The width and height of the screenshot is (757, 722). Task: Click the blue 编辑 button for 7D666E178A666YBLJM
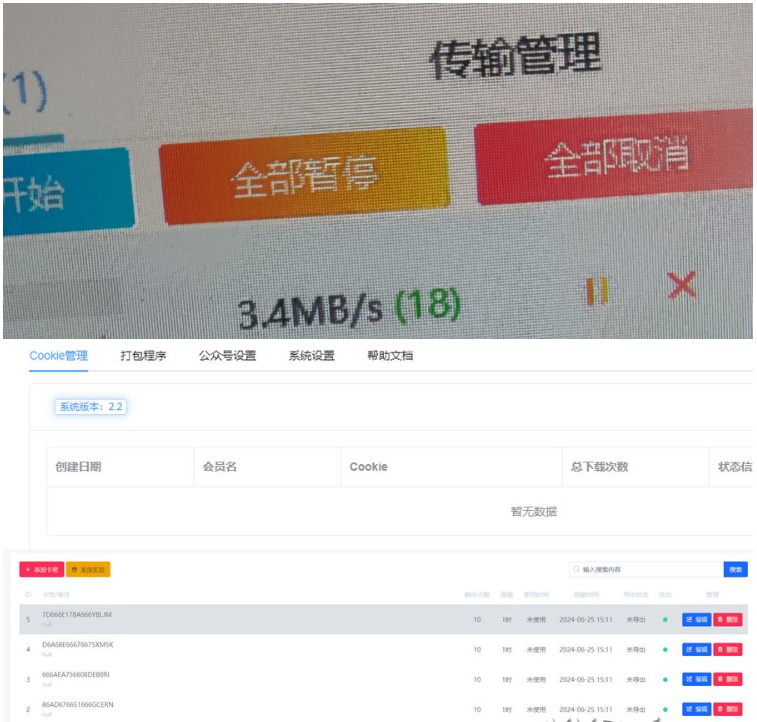tap(697, 619)
